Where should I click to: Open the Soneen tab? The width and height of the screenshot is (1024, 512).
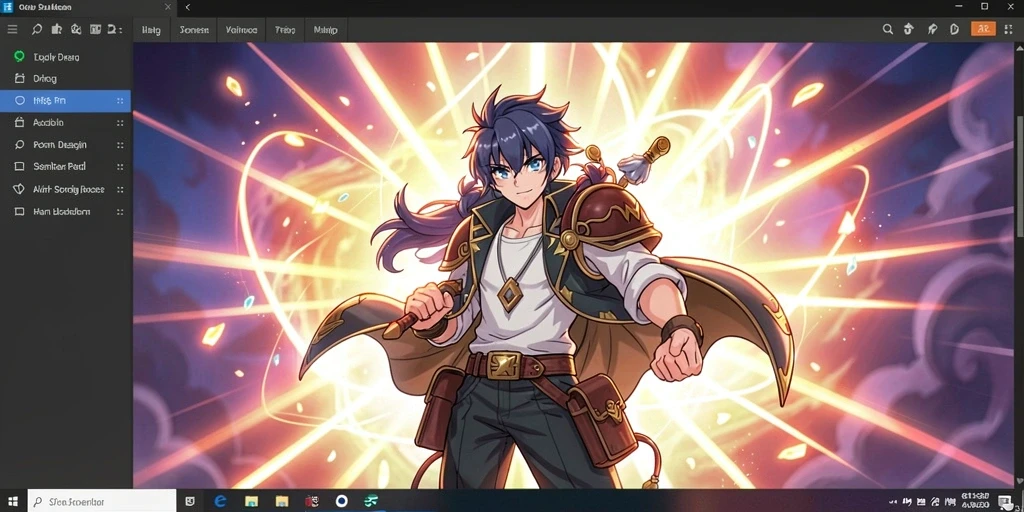(x=194, y=30)
